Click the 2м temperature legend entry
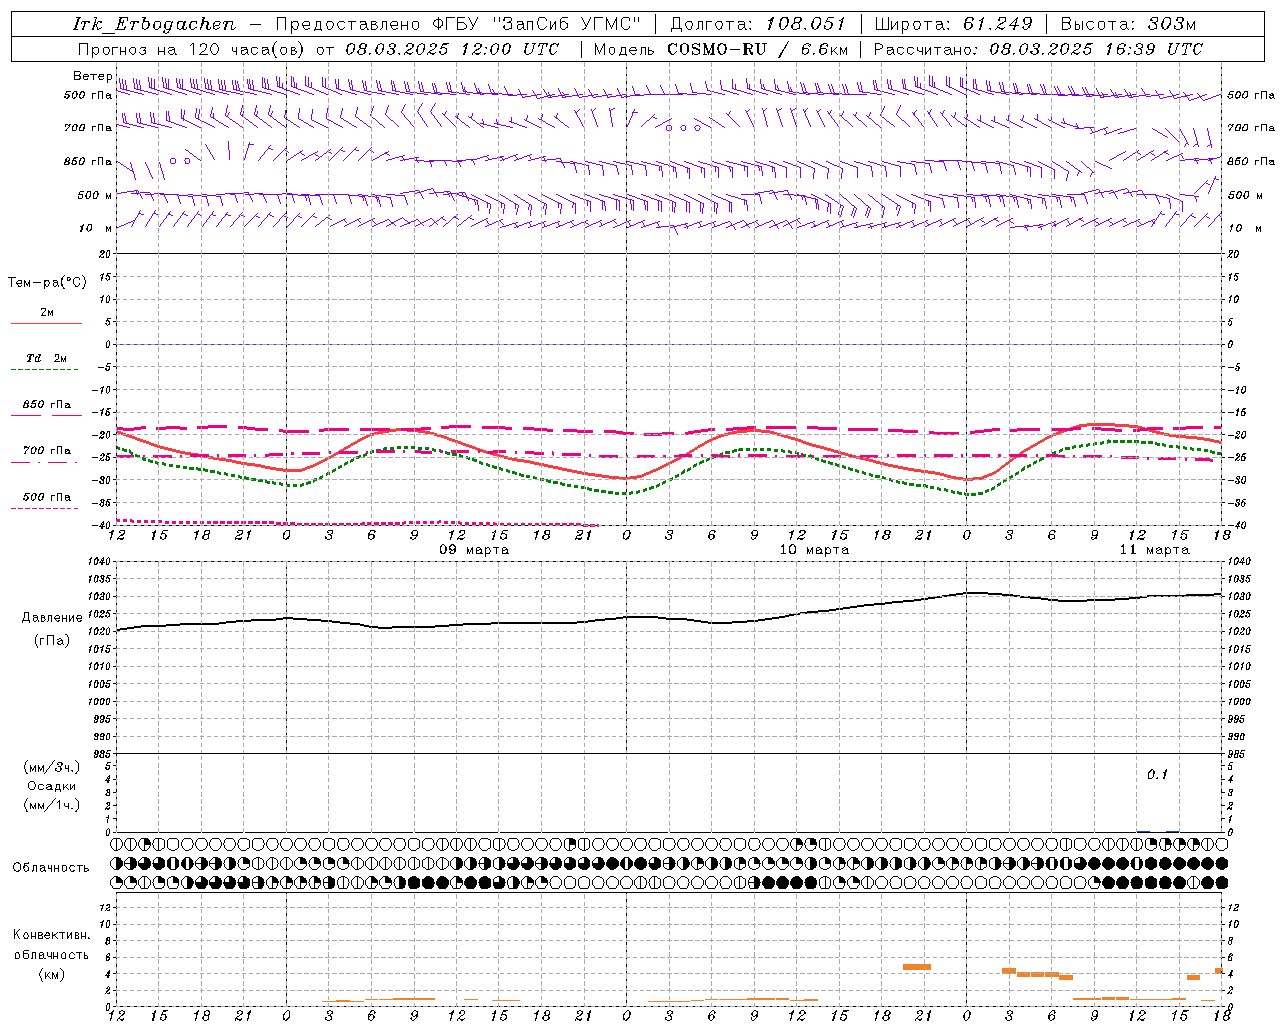The width and height of the screenshot is (1280, 1024). (47, 312)
